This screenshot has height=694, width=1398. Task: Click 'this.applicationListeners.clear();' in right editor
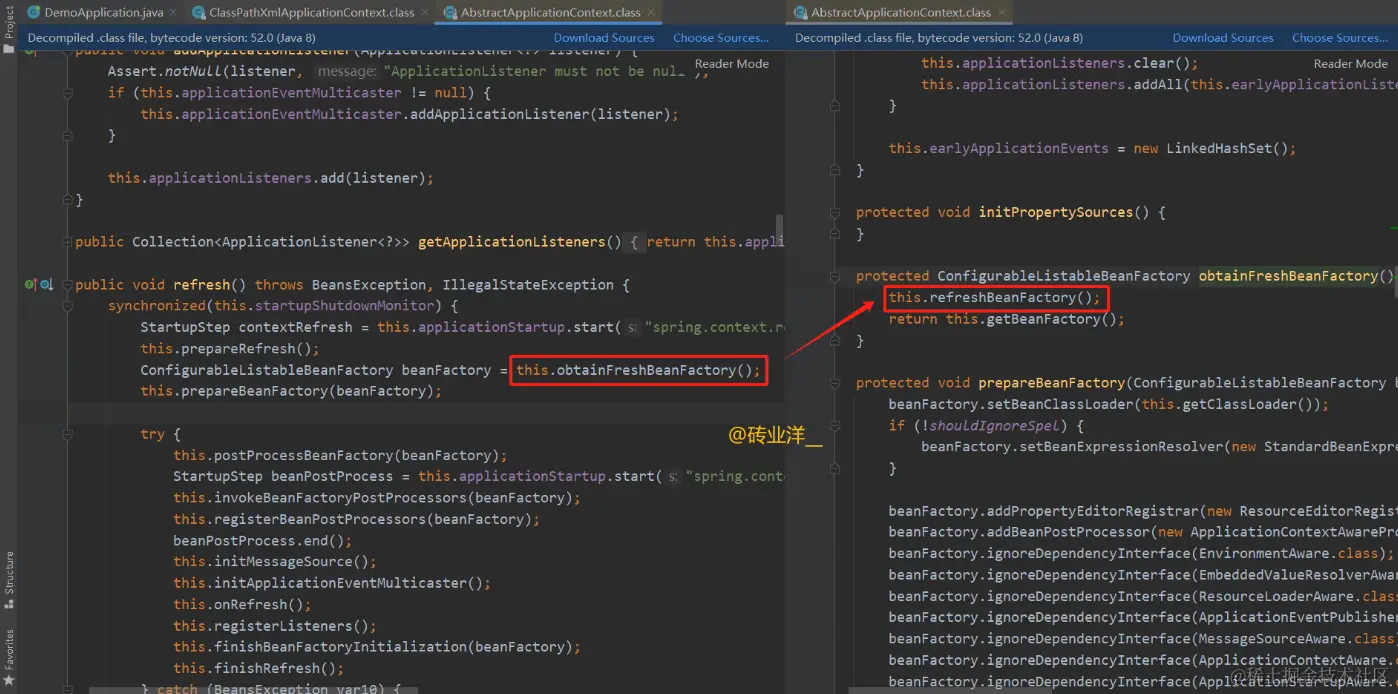click(x=1060, y=63)
